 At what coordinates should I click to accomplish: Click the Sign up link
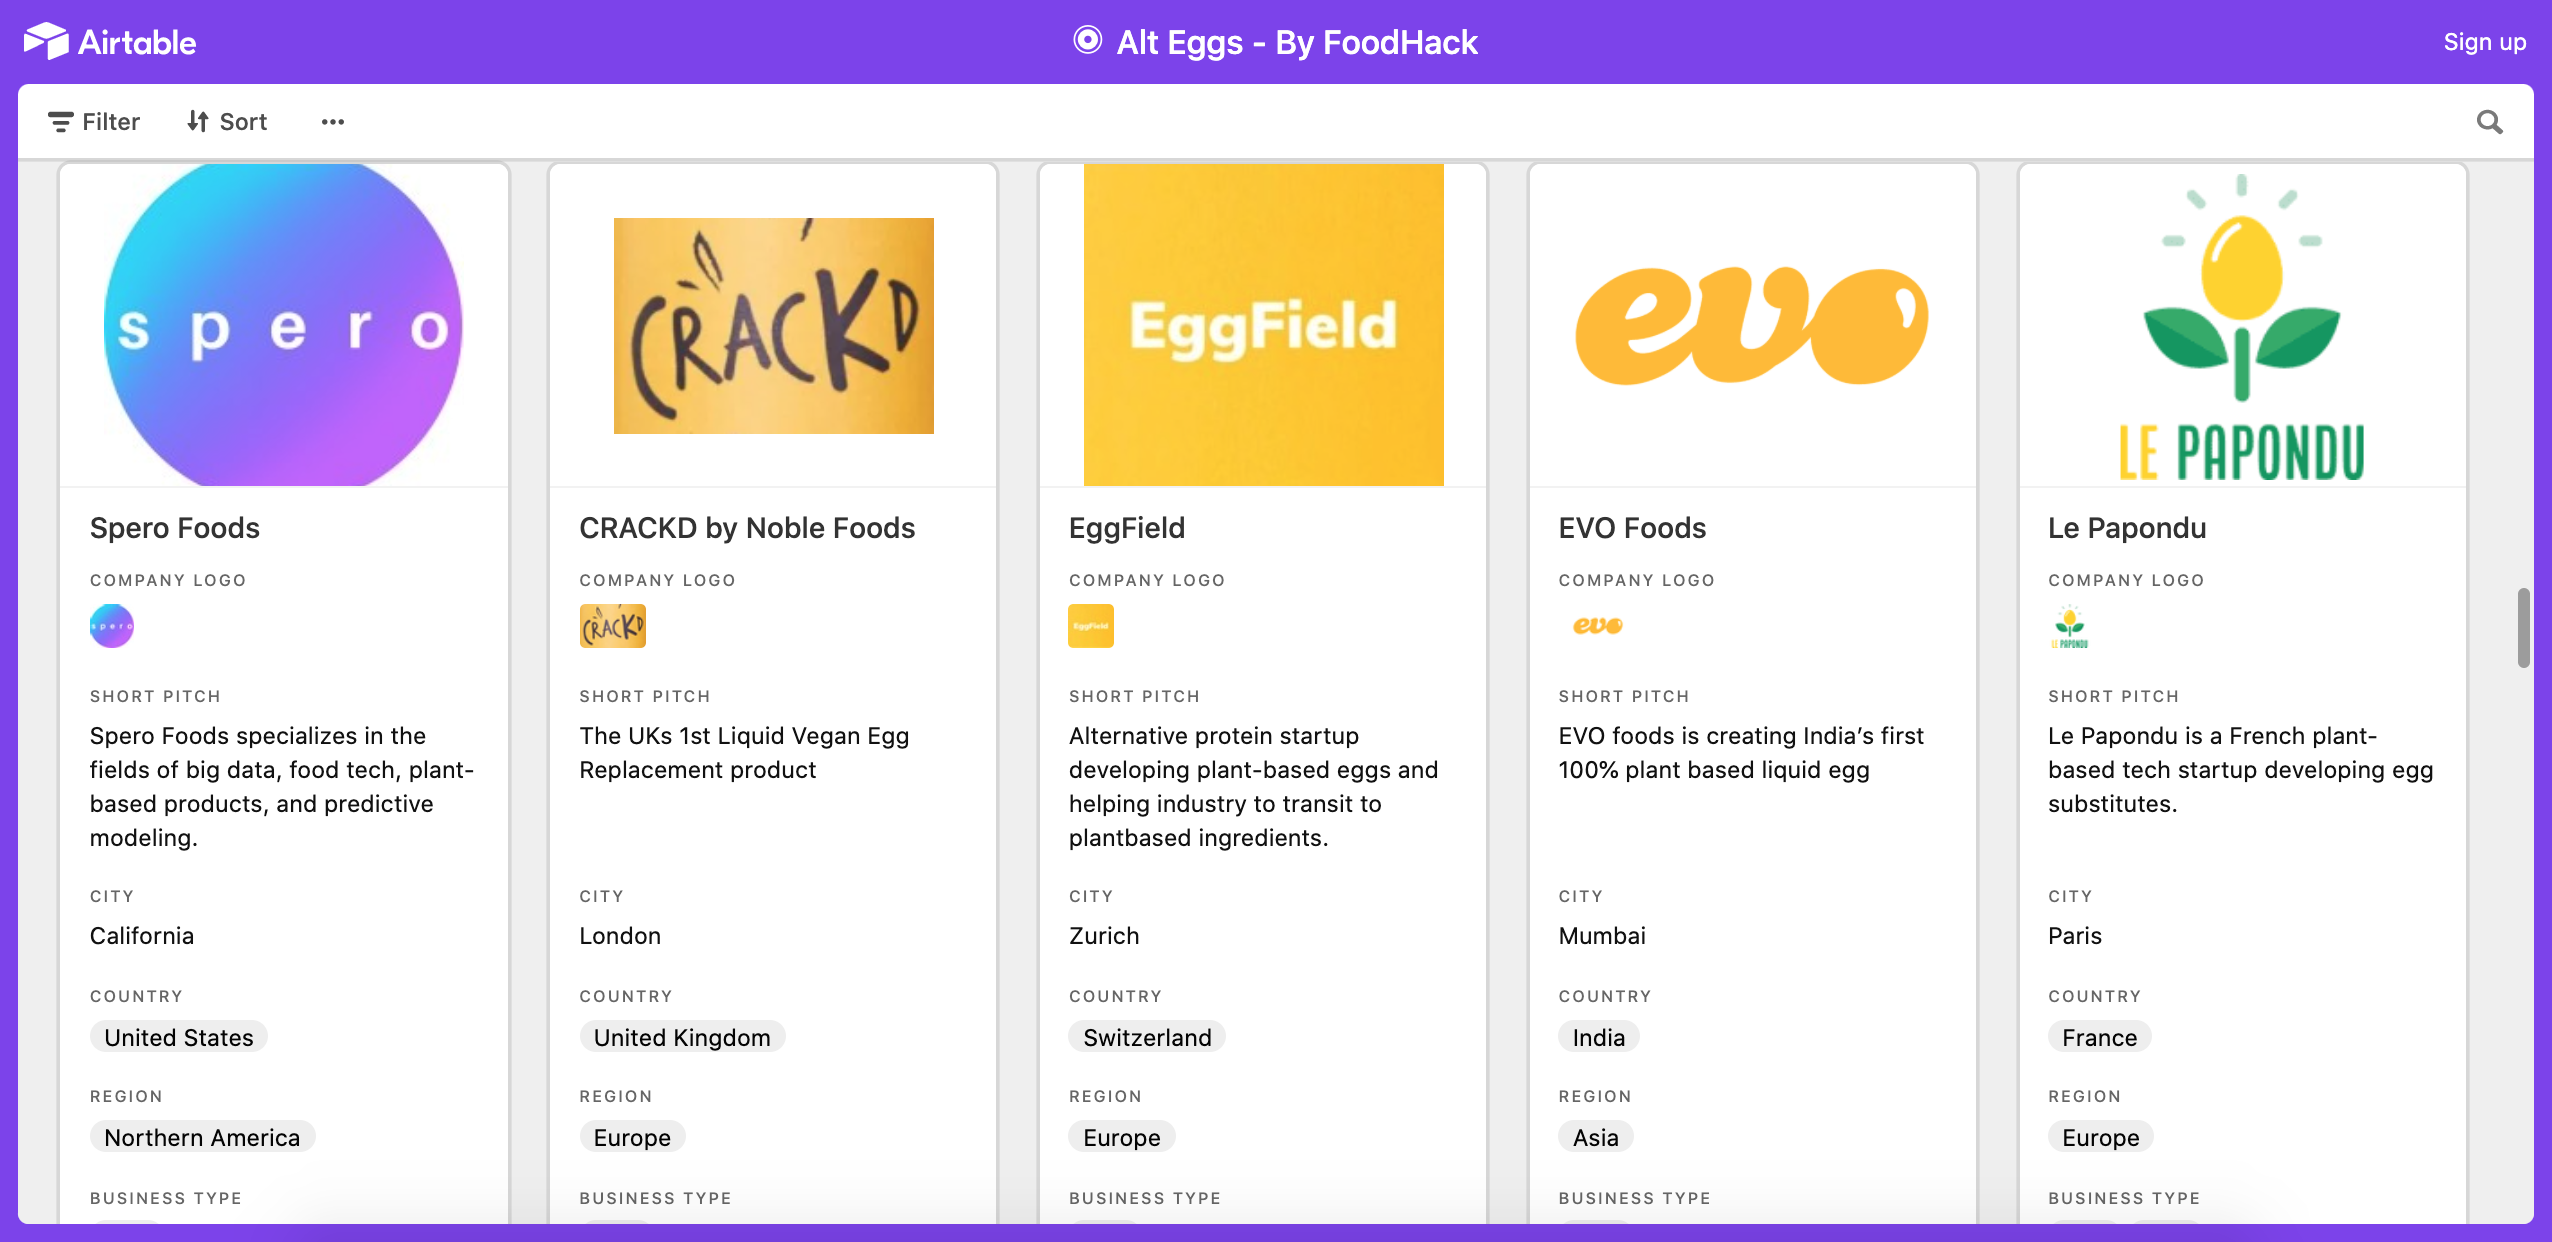(x=2484, y=42)
